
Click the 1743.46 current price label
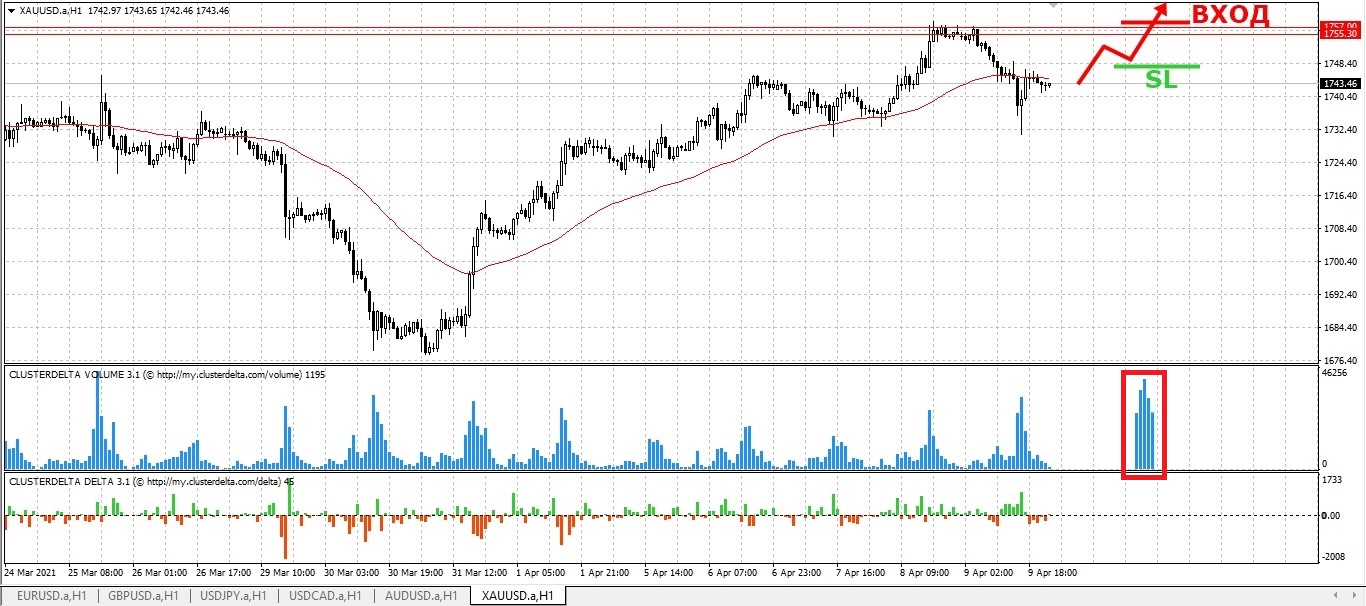pyautogui.click(x=1339, y=84)
